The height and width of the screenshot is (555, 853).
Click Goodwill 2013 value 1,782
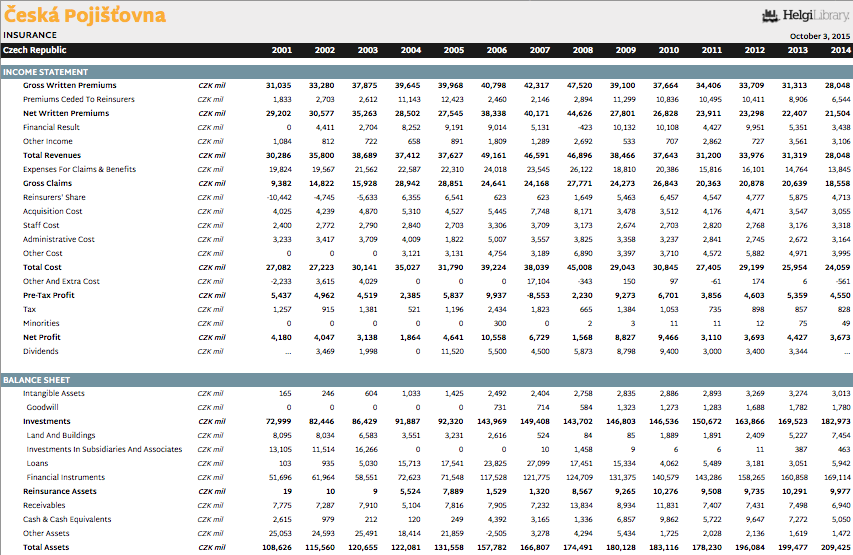[x=797, y=408]
